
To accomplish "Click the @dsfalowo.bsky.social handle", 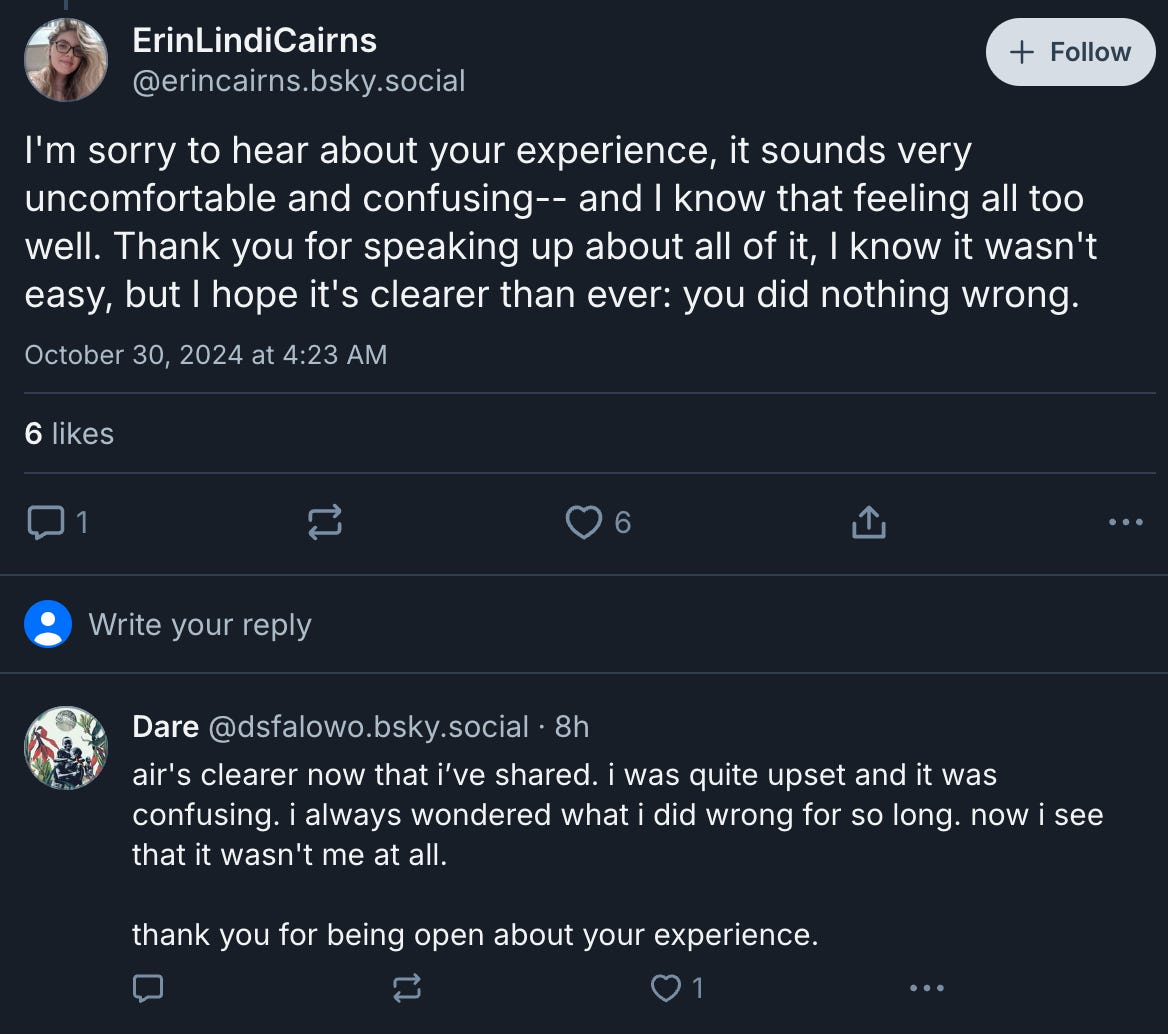I will tap(368, 727).
